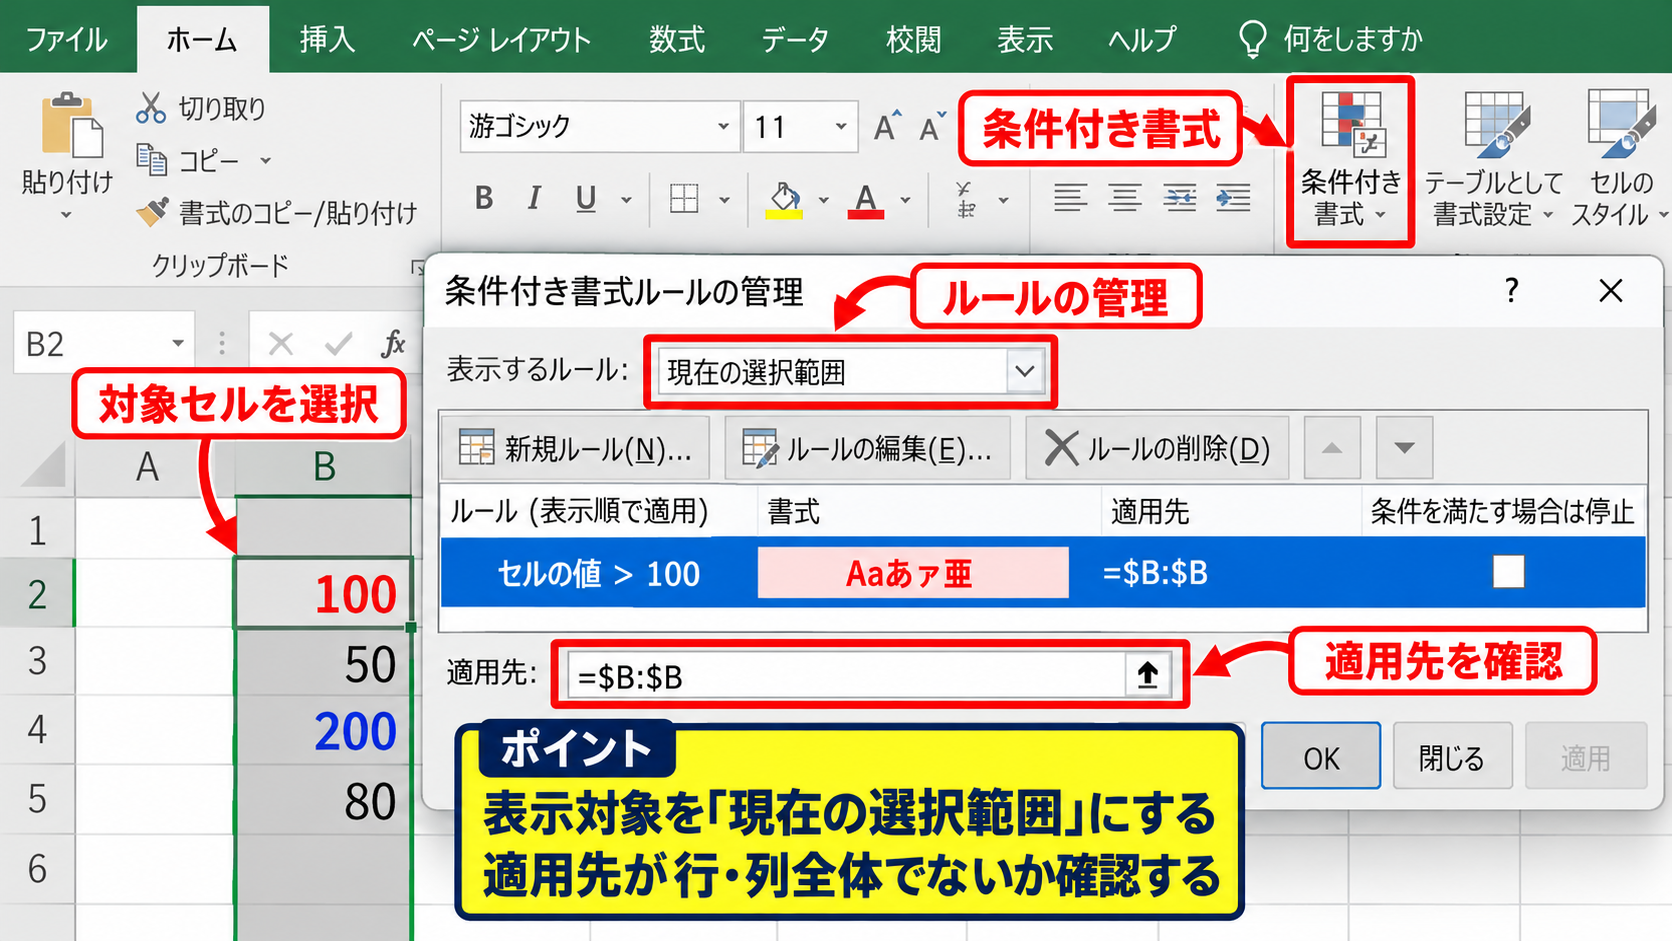Expand the font color dropdown arrow
Screen dimensions: 1672x941
905,200
